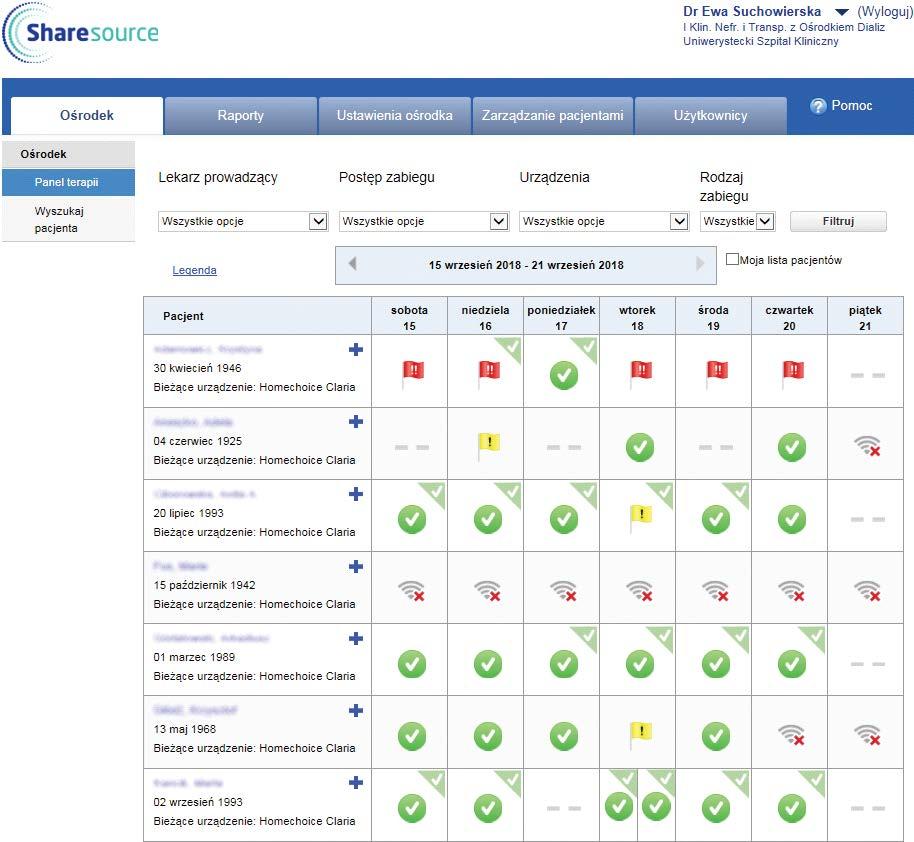The height and width of the screenshot is (842, 914).
Task: Open the Legenda link
Action: [194, 270]
